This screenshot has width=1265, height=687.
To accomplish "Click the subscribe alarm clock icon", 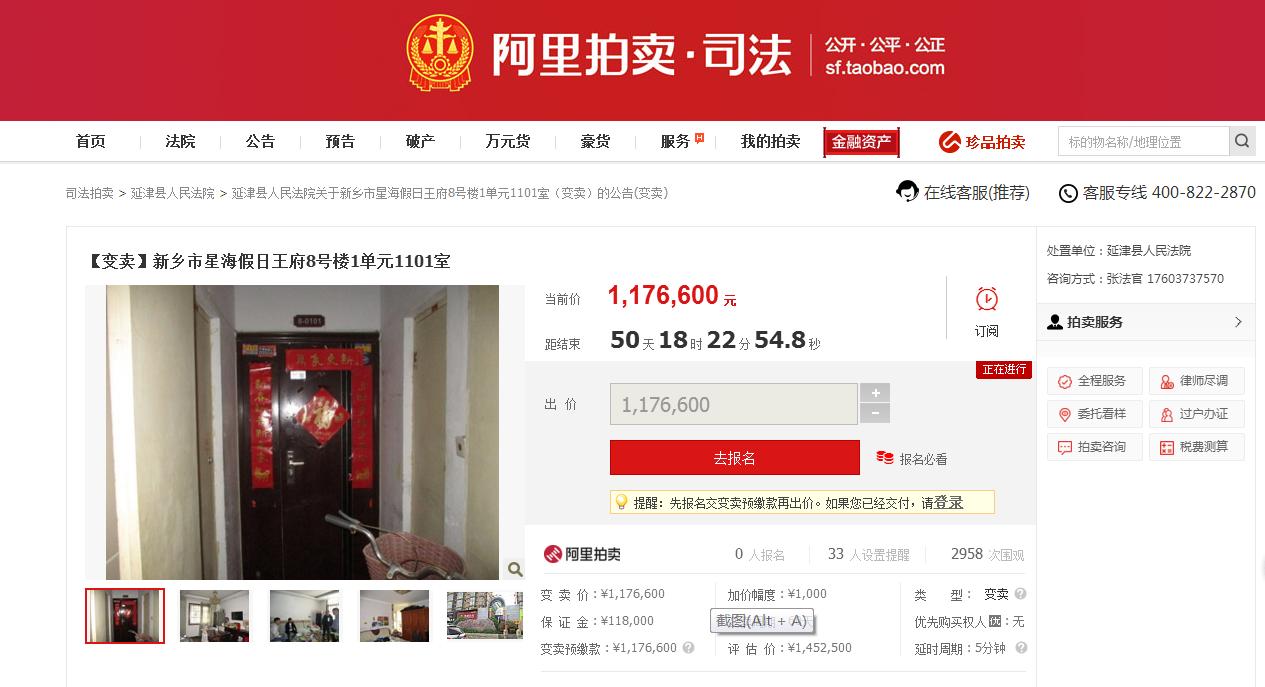I will click(987, 299).
